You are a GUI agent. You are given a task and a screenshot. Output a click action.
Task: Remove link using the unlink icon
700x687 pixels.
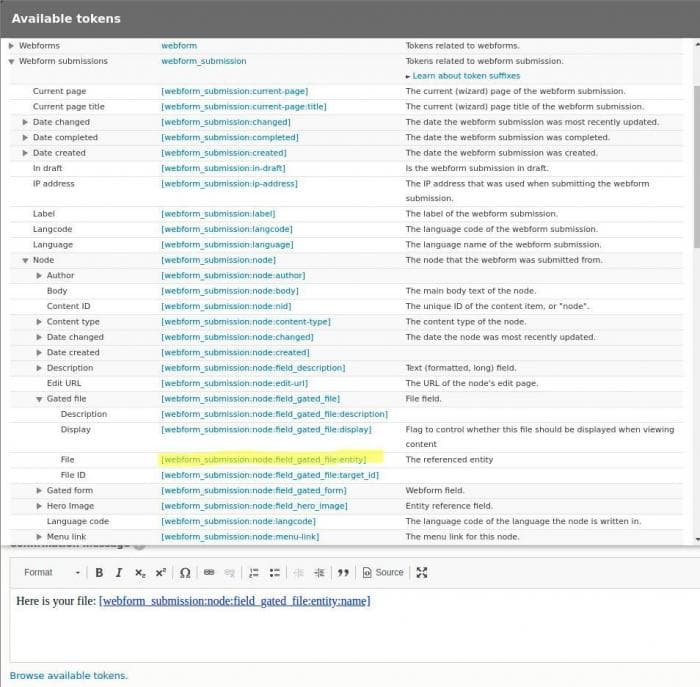pyautogui.click(x=229, y=572)
